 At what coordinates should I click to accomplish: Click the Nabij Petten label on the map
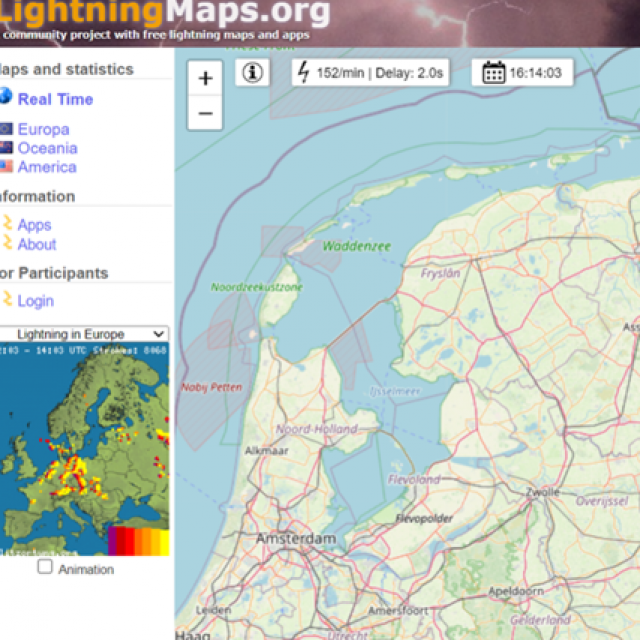(x=211, y=387)
